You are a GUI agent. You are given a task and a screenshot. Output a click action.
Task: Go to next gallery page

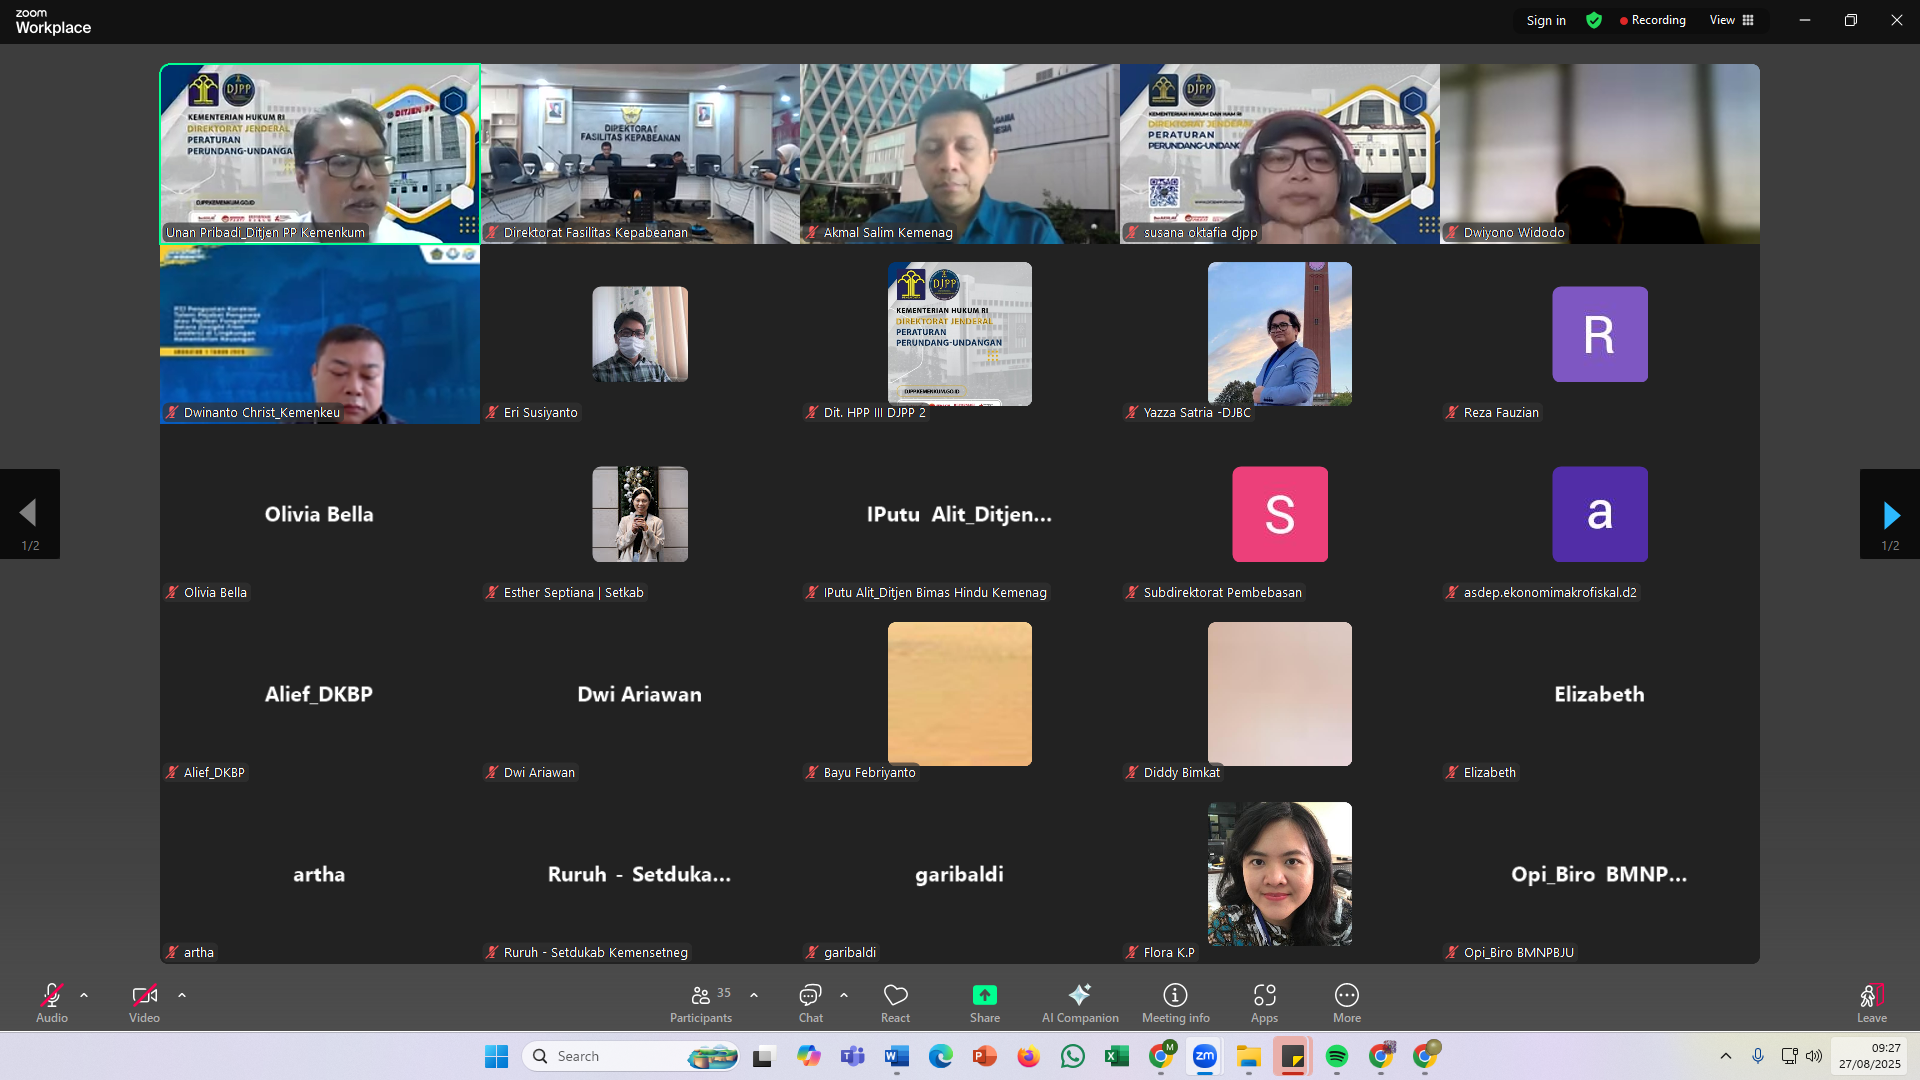(1889, 515)
